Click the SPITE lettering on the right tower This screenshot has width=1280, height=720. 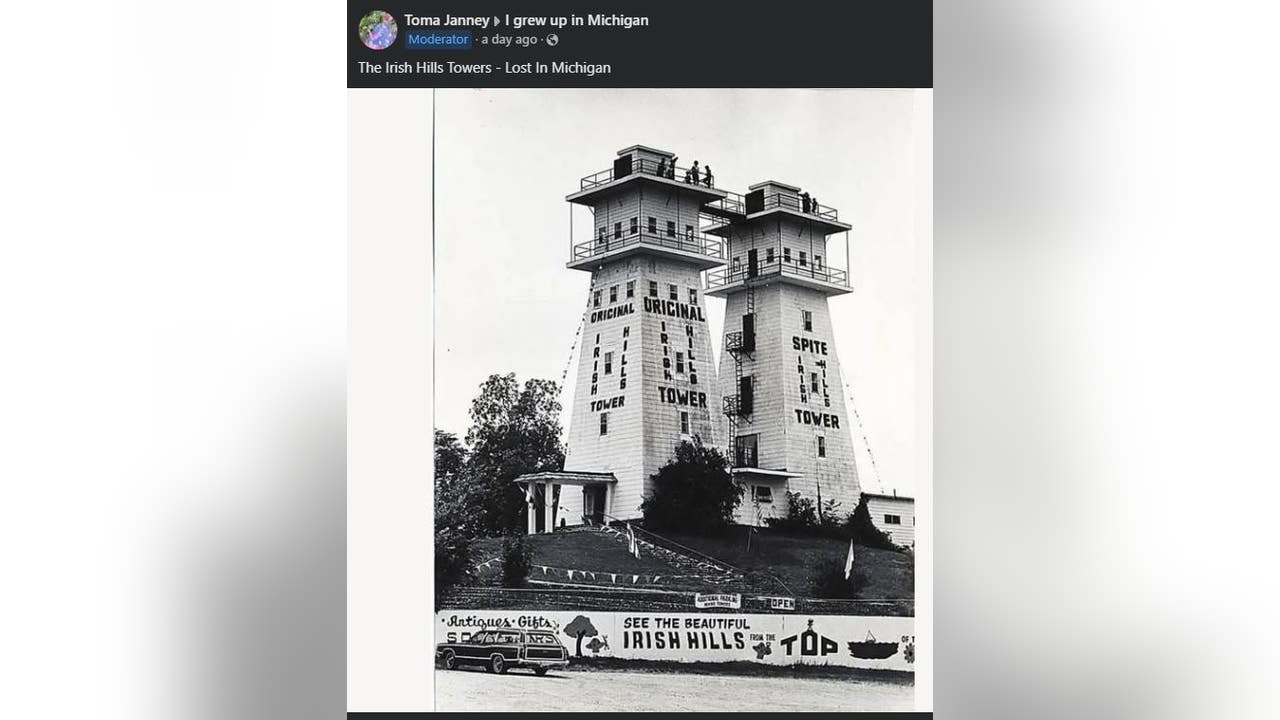pos(810,346)
